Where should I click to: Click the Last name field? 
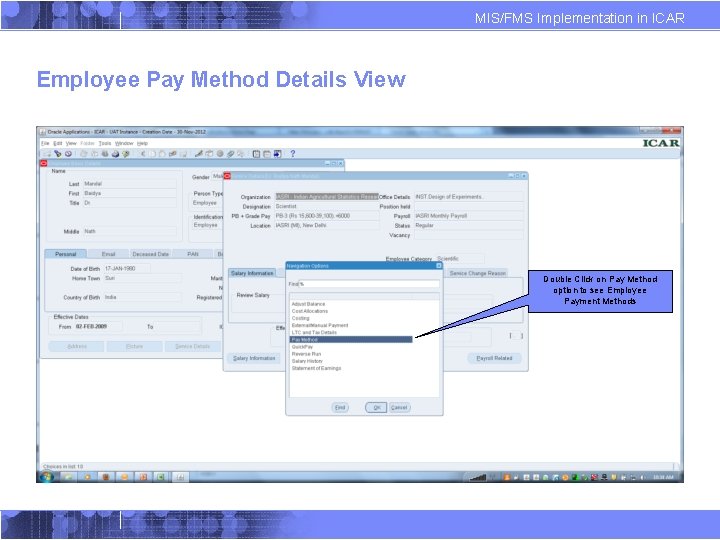(x=129, y=184)
